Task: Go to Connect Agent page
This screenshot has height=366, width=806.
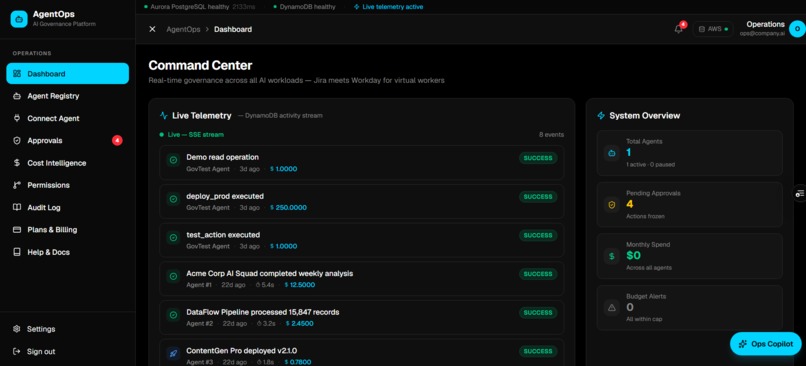Action: coord(67,118)
